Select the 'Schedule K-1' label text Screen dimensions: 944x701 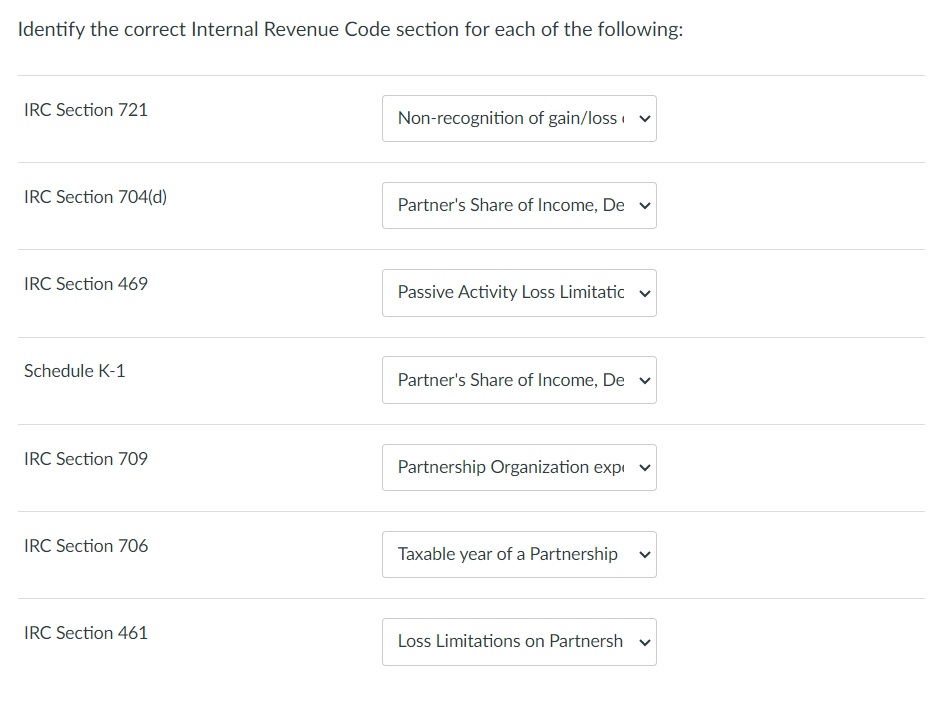(x=74, y=371)
